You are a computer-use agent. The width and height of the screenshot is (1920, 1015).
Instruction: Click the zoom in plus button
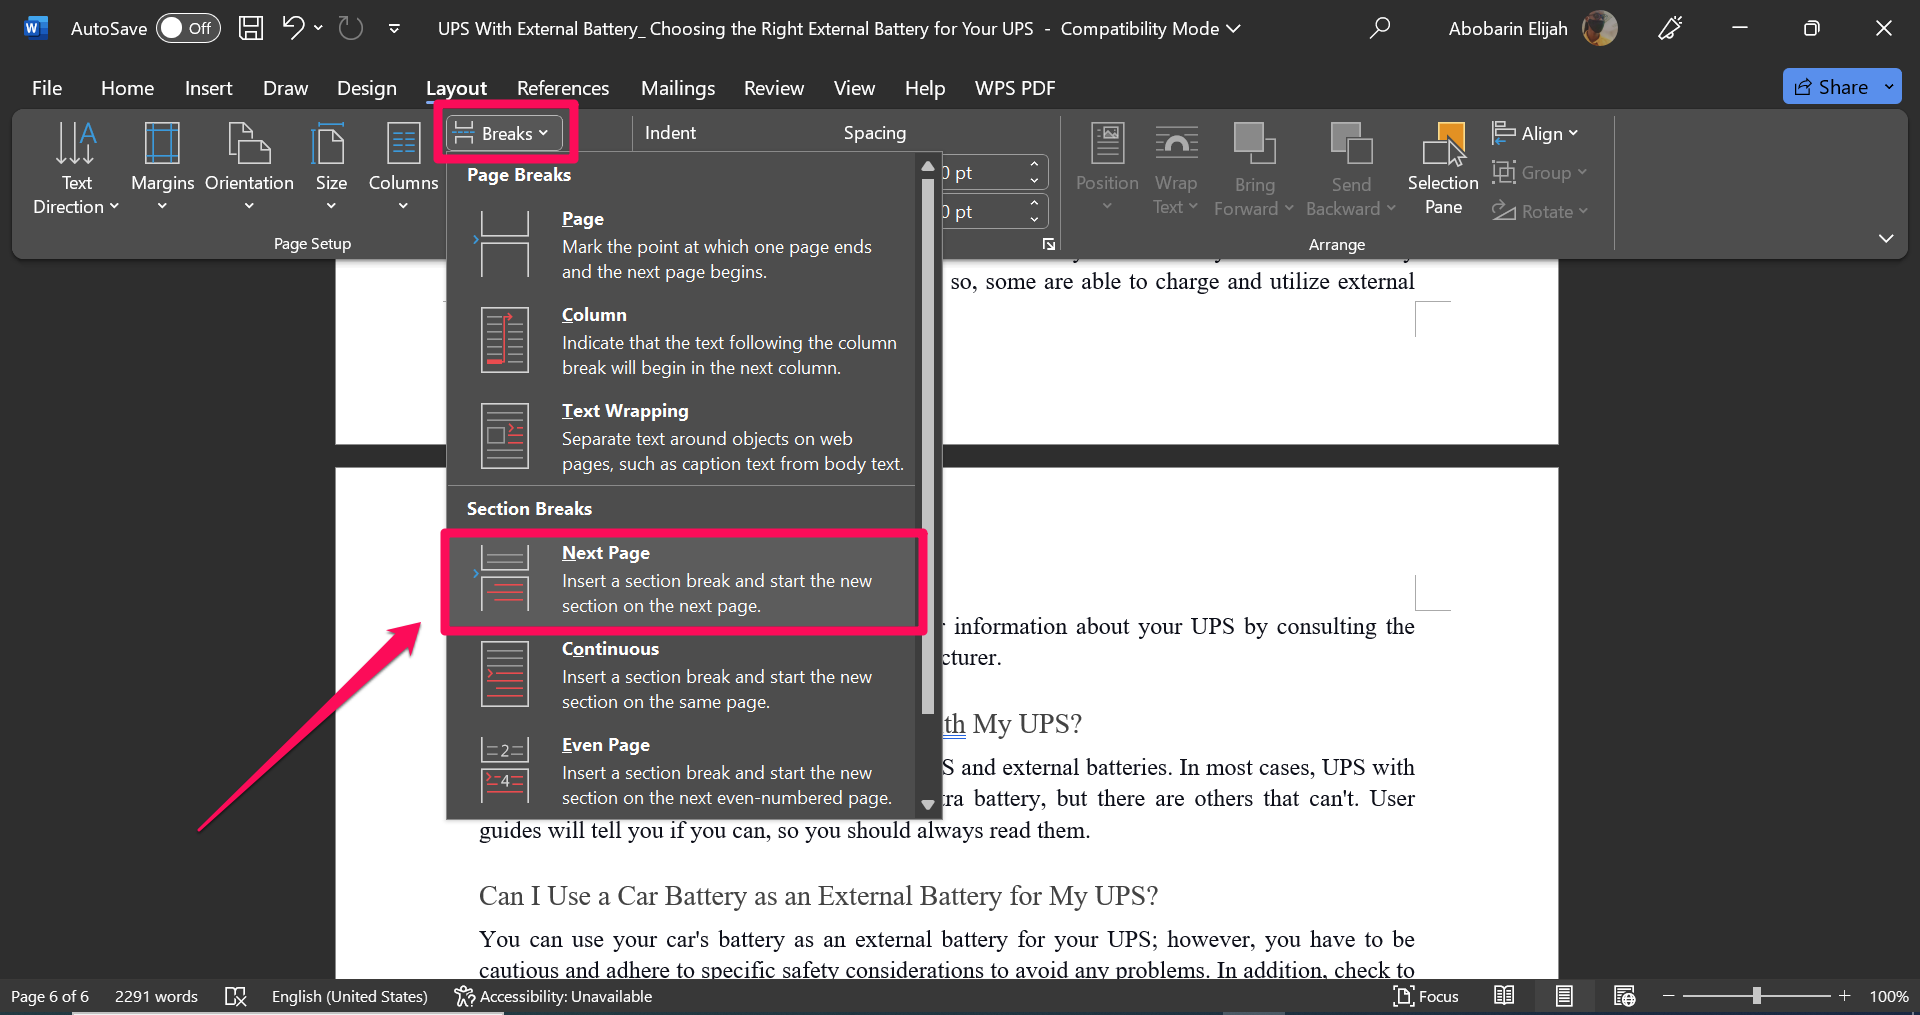coord(1845,996)
